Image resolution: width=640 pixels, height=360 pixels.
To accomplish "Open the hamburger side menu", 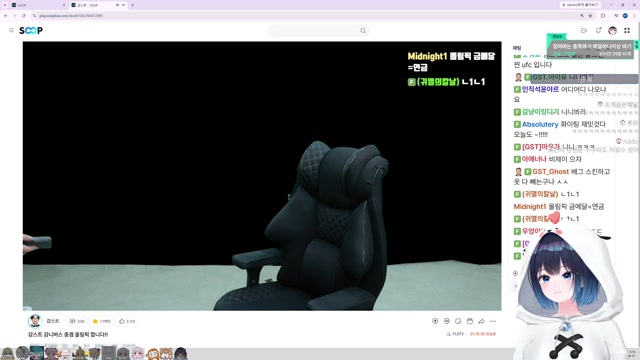I will 11,30.
